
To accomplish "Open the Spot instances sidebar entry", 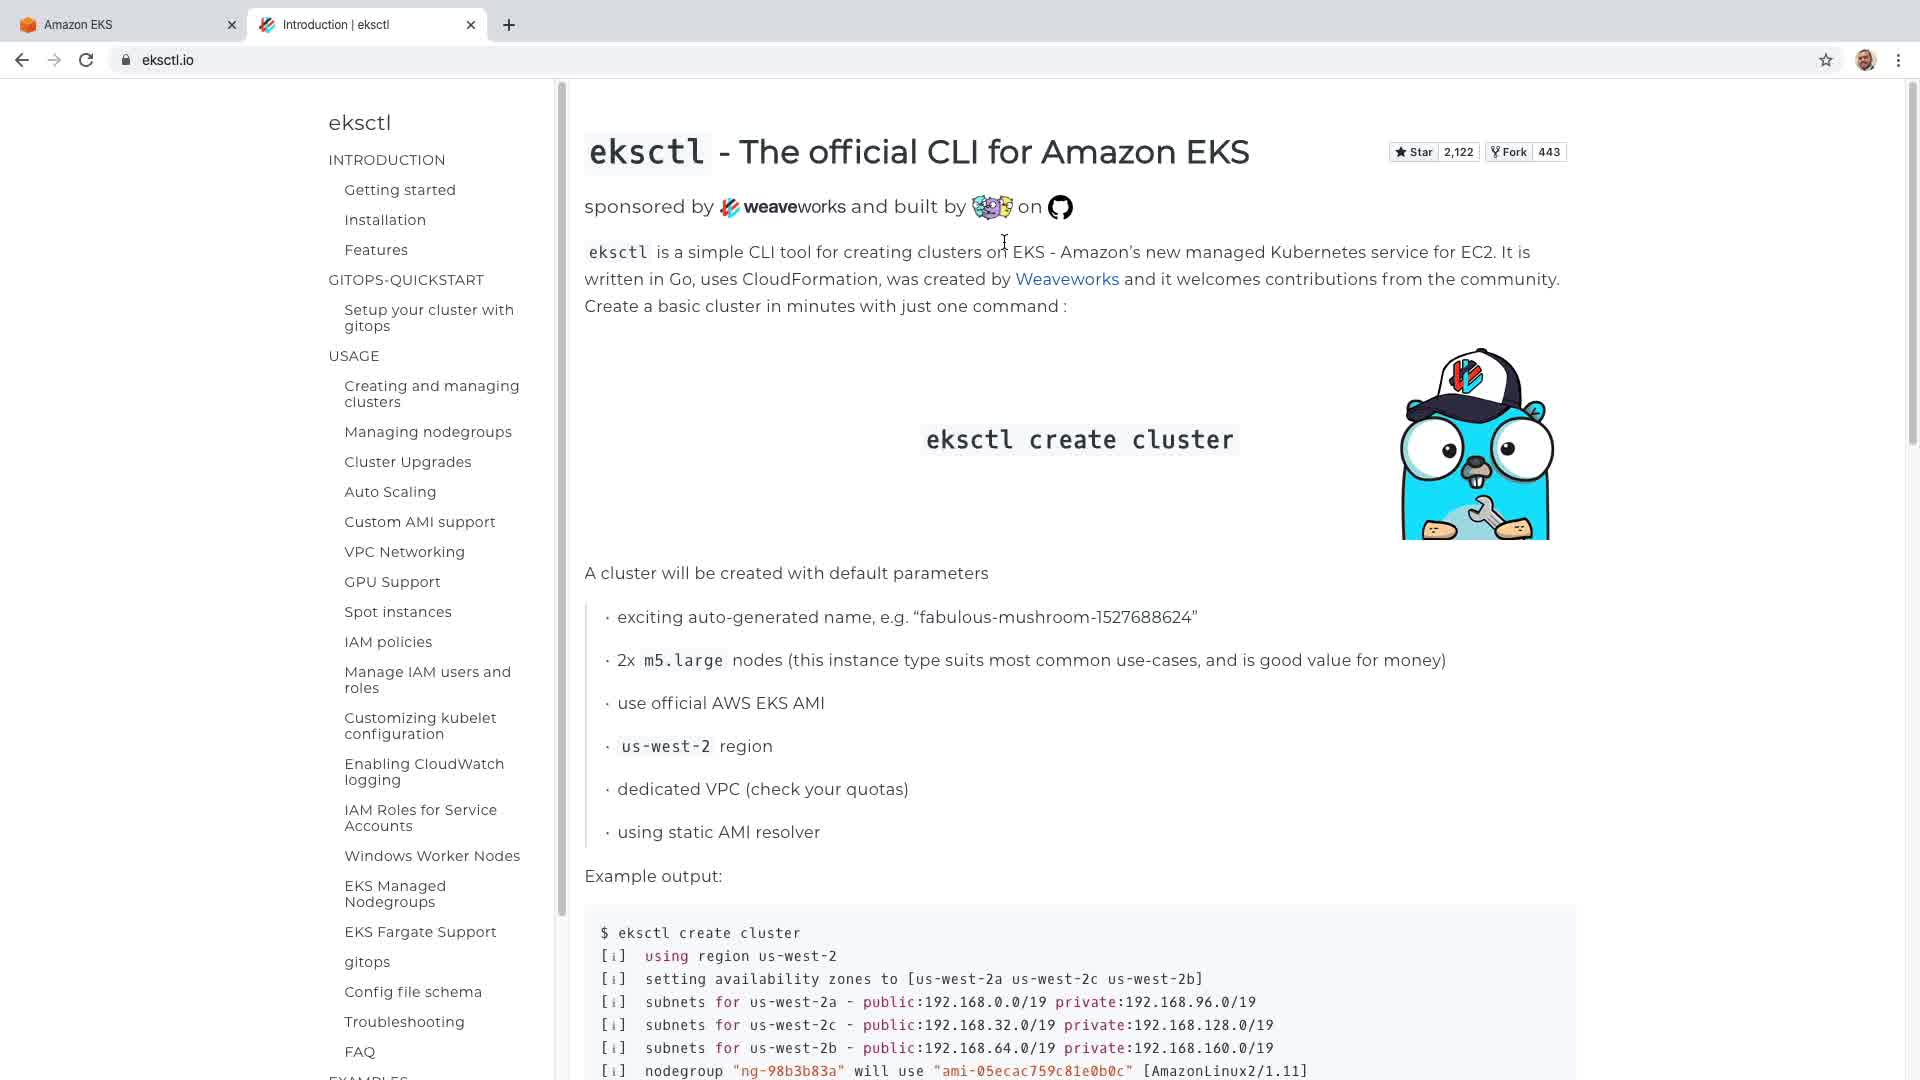I will (398, 612).
